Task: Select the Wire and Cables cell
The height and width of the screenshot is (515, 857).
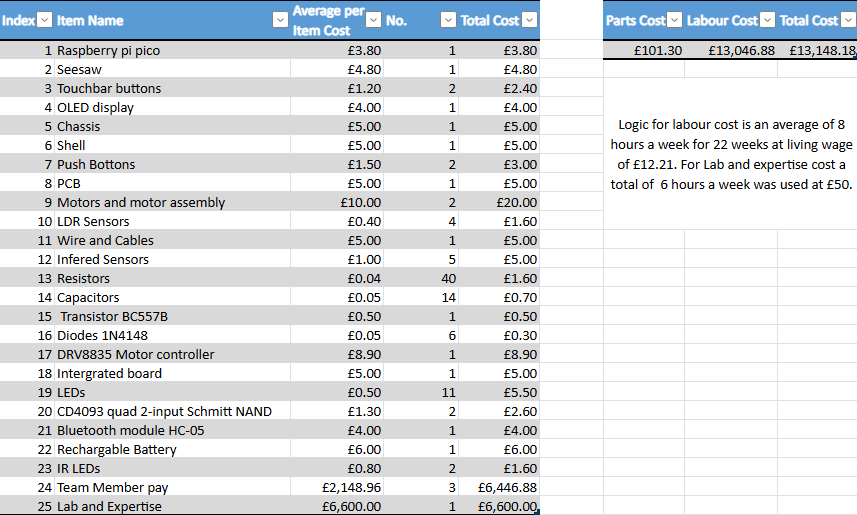Action: [x=172, y=241]
